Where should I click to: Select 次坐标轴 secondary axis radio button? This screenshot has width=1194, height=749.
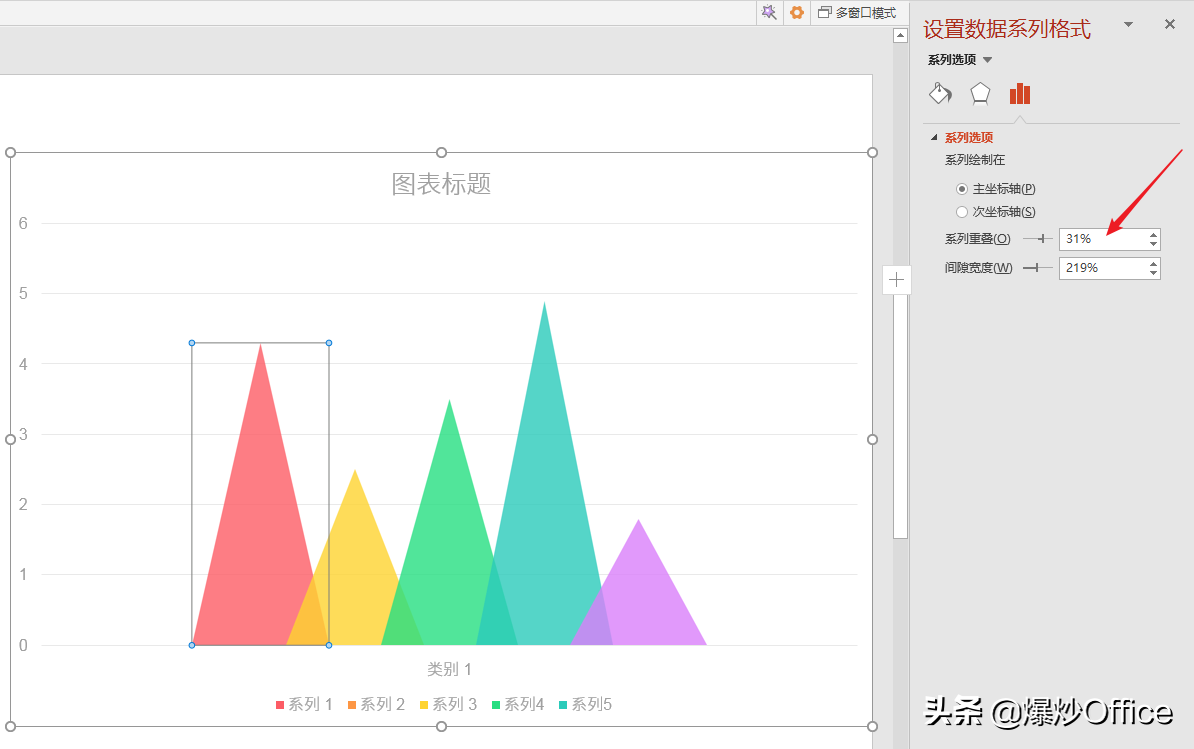(x=962, y=212)
